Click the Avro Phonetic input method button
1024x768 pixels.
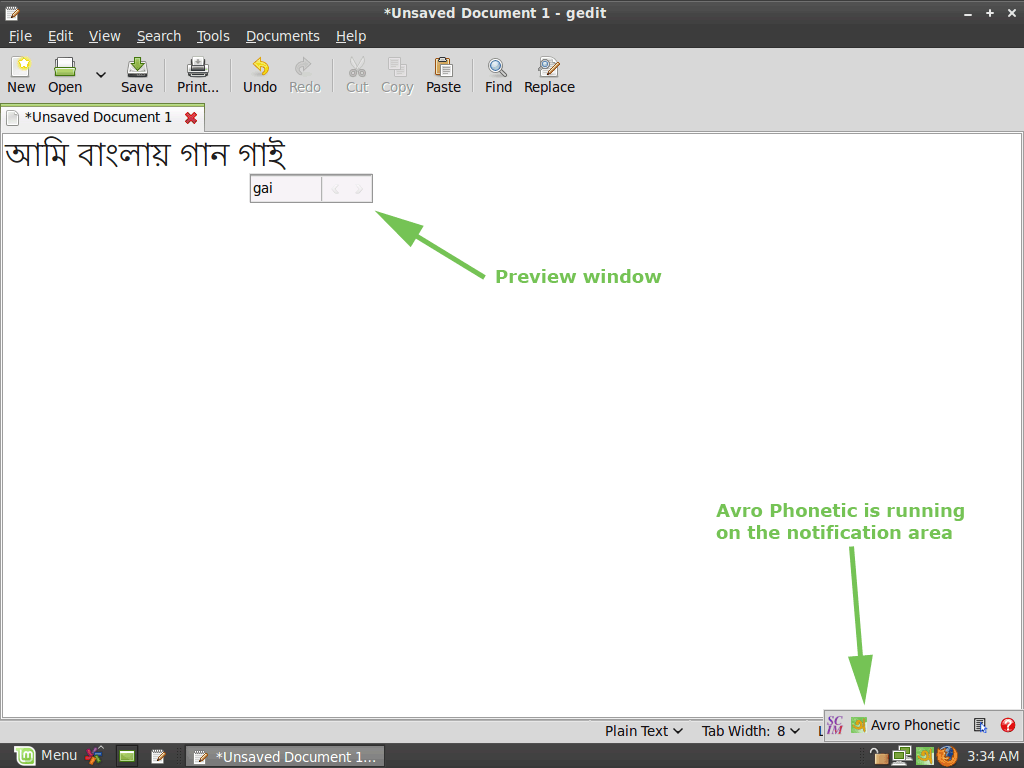[905, 725]
